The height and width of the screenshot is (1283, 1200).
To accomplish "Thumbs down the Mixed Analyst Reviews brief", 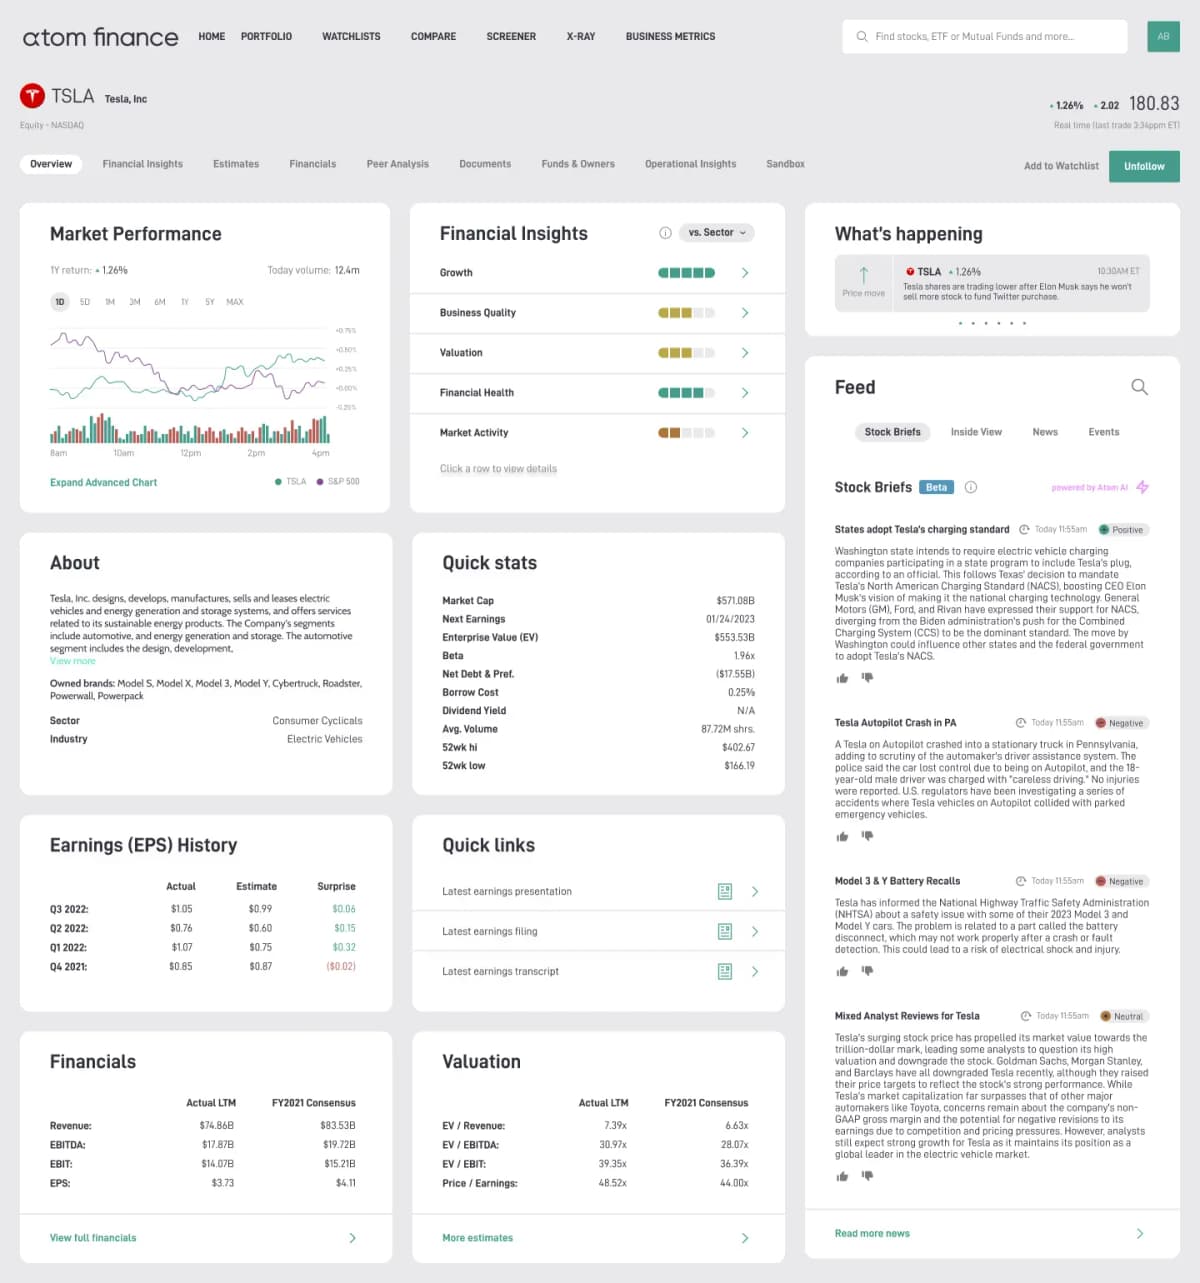I will tap(867, 1176).
